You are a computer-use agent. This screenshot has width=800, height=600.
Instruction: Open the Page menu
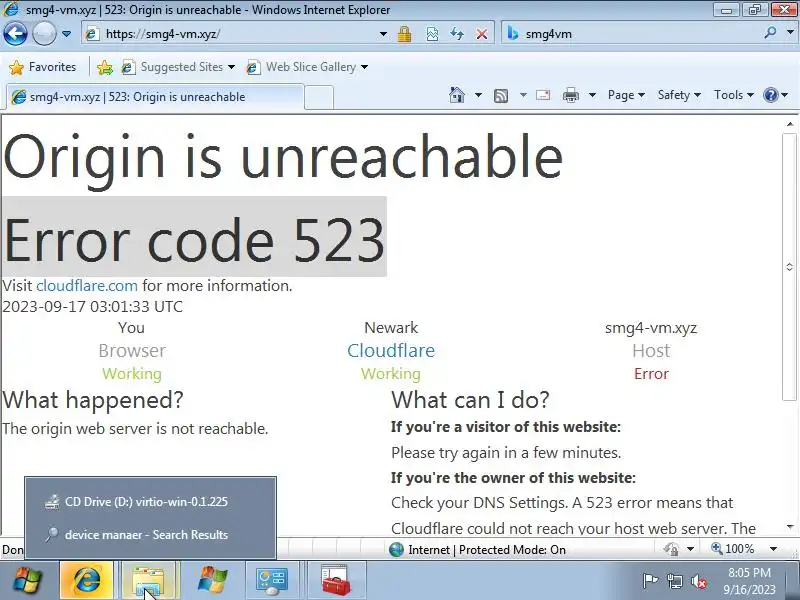click(x=626, y=95)
